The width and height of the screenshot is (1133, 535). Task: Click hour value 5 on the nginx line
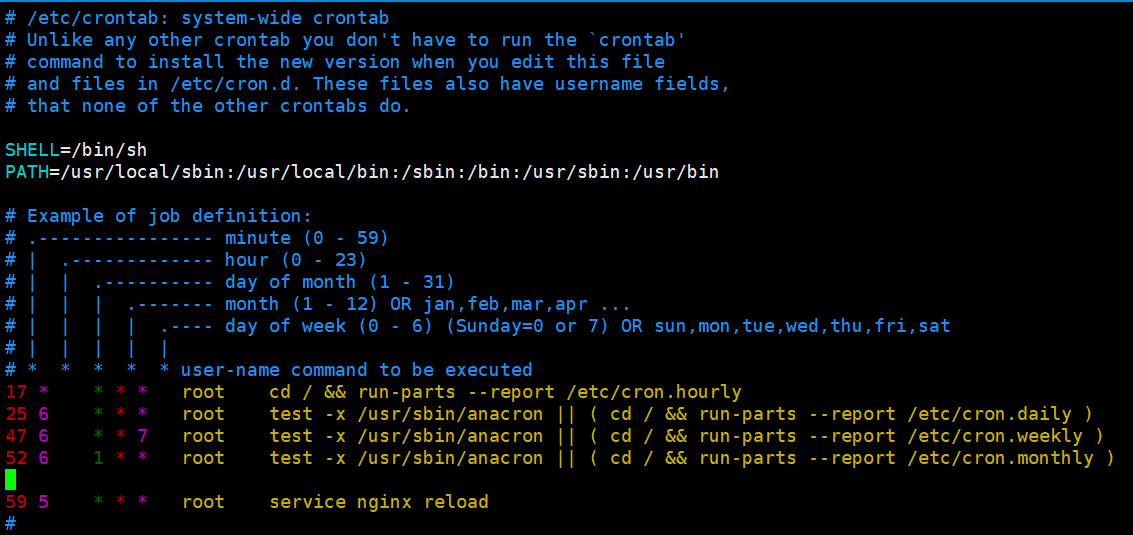(43, 502)
